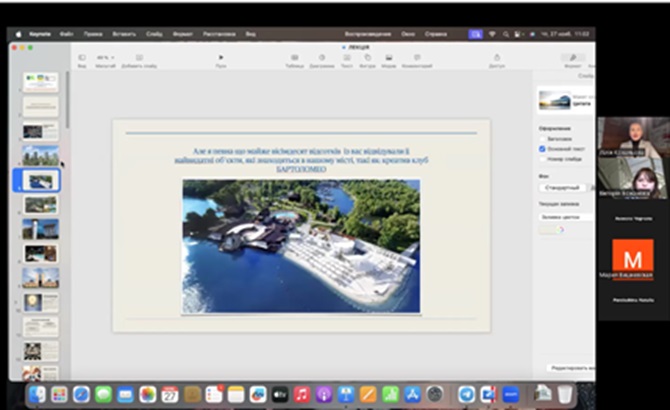Click the Play slideshow button in toolbar

pyautogui.click(x=221, y=59)
